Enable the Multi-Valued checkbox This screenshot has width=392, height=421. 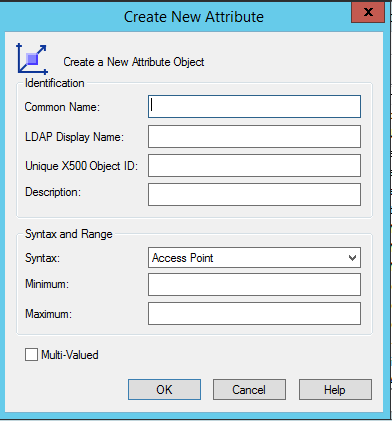point(31,355)
